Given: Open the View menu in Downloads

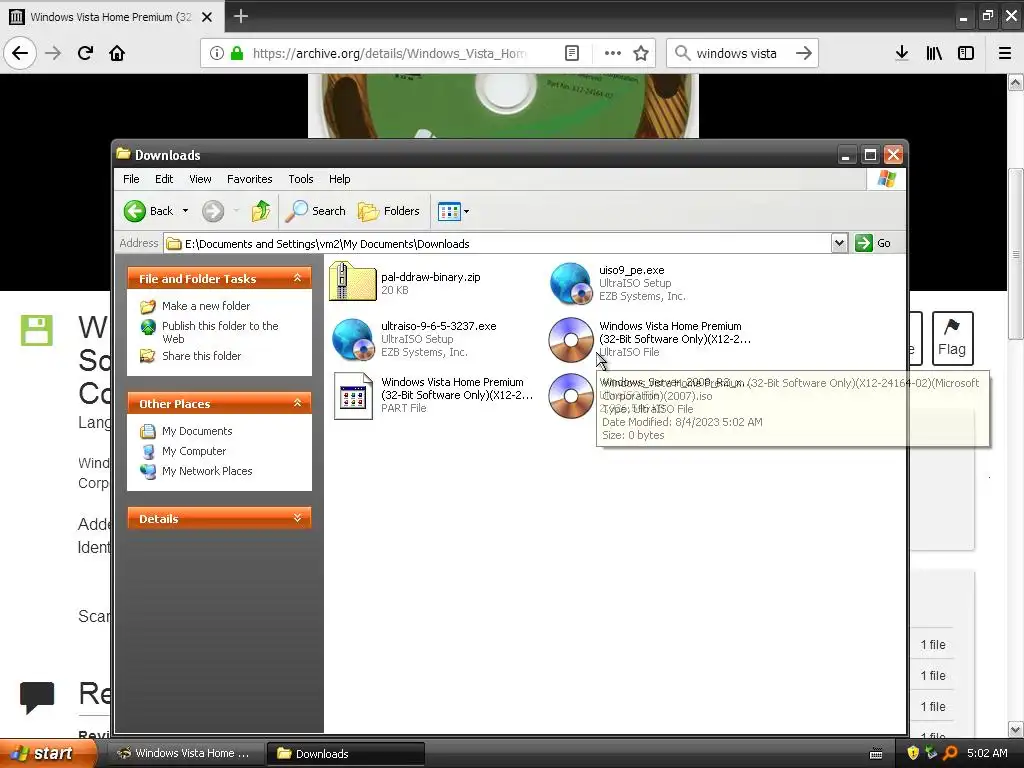Looking at the screenshot, I should coord(200,179).
